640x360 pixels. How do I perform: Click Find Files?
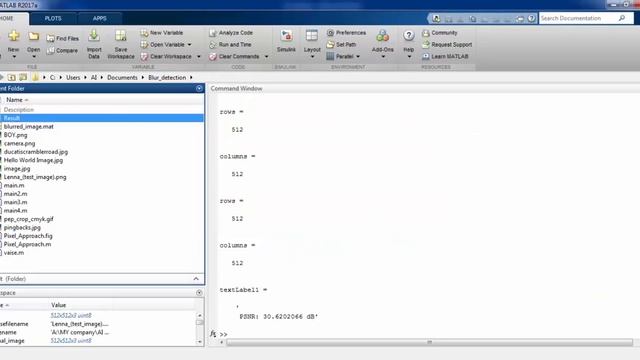pos(62,38)
